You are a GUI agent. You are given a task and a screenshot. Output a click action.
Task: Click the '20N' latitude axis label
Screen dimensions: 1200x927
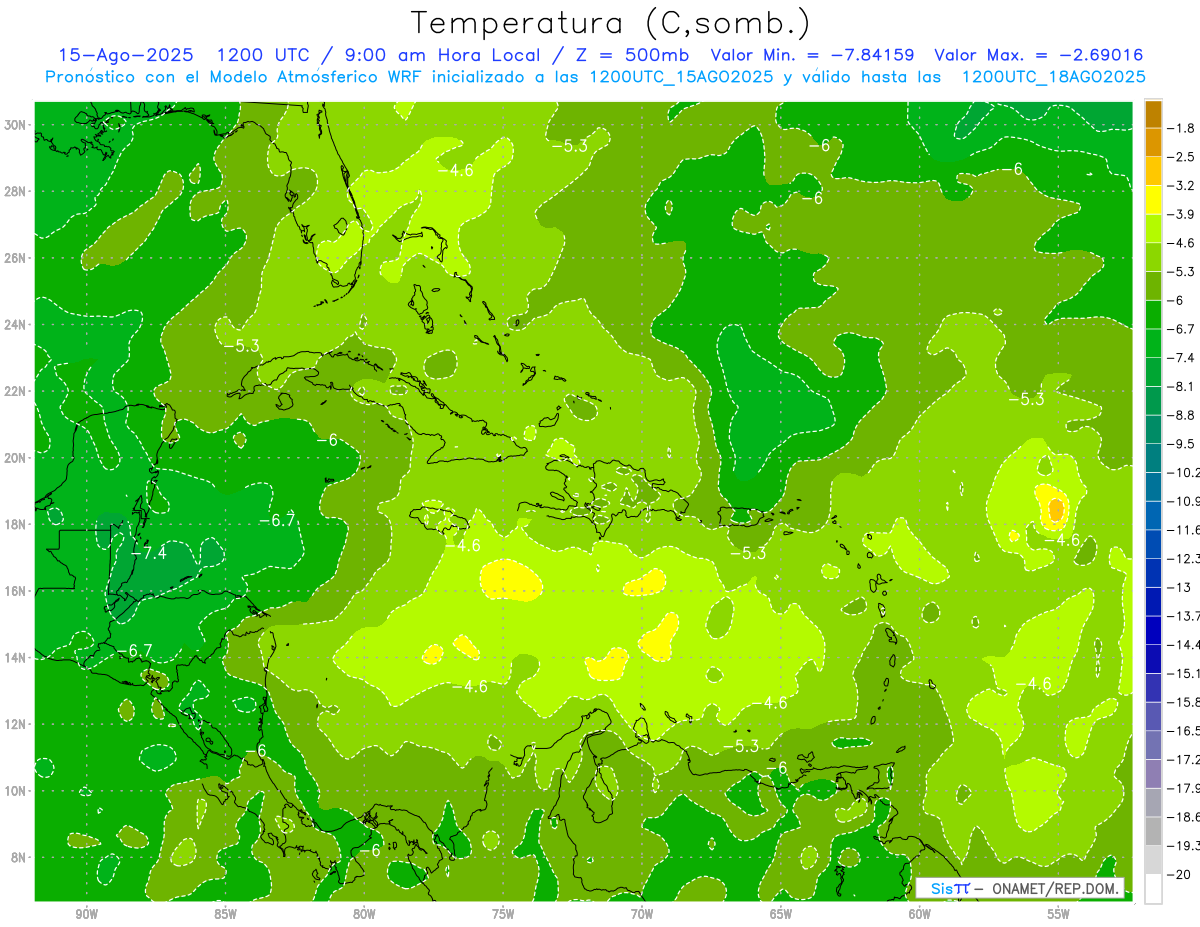(x=16, y=458)
